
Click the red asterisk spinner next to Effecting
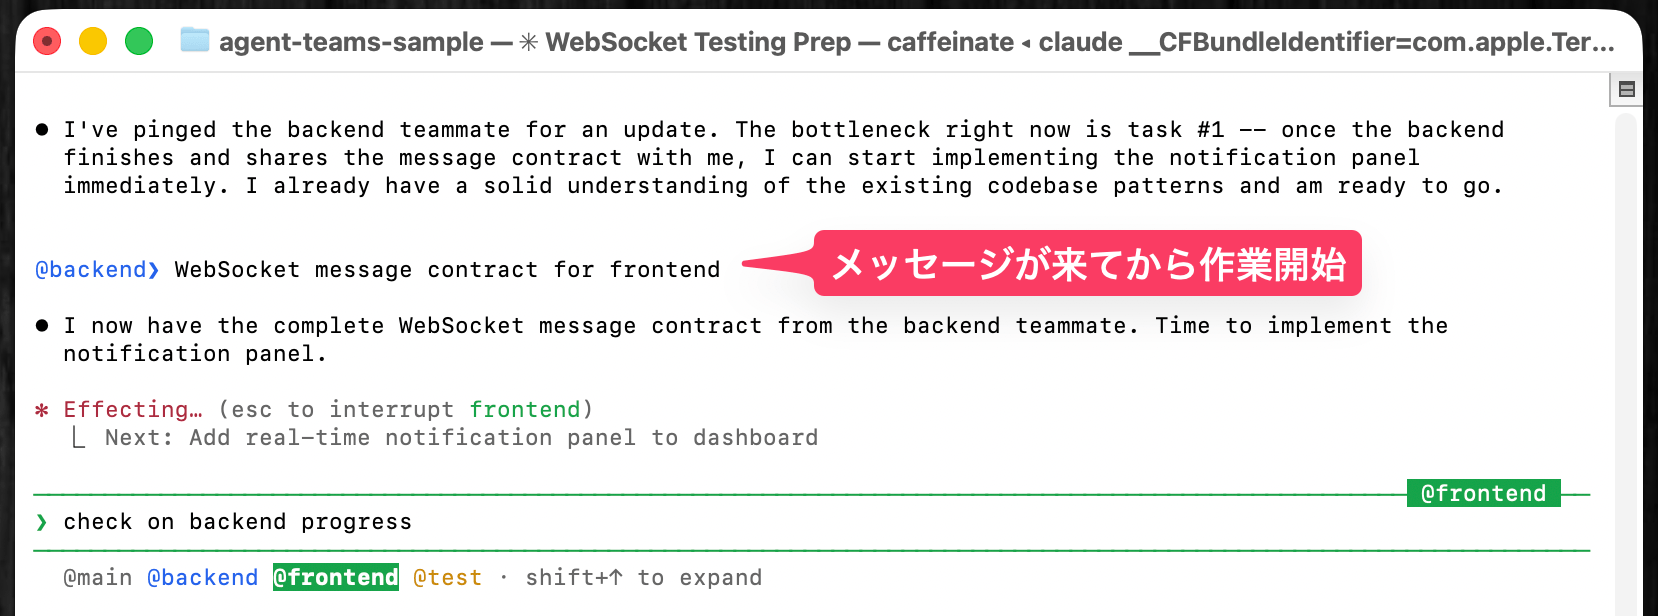pyautogui.click(x=40, y=409)
